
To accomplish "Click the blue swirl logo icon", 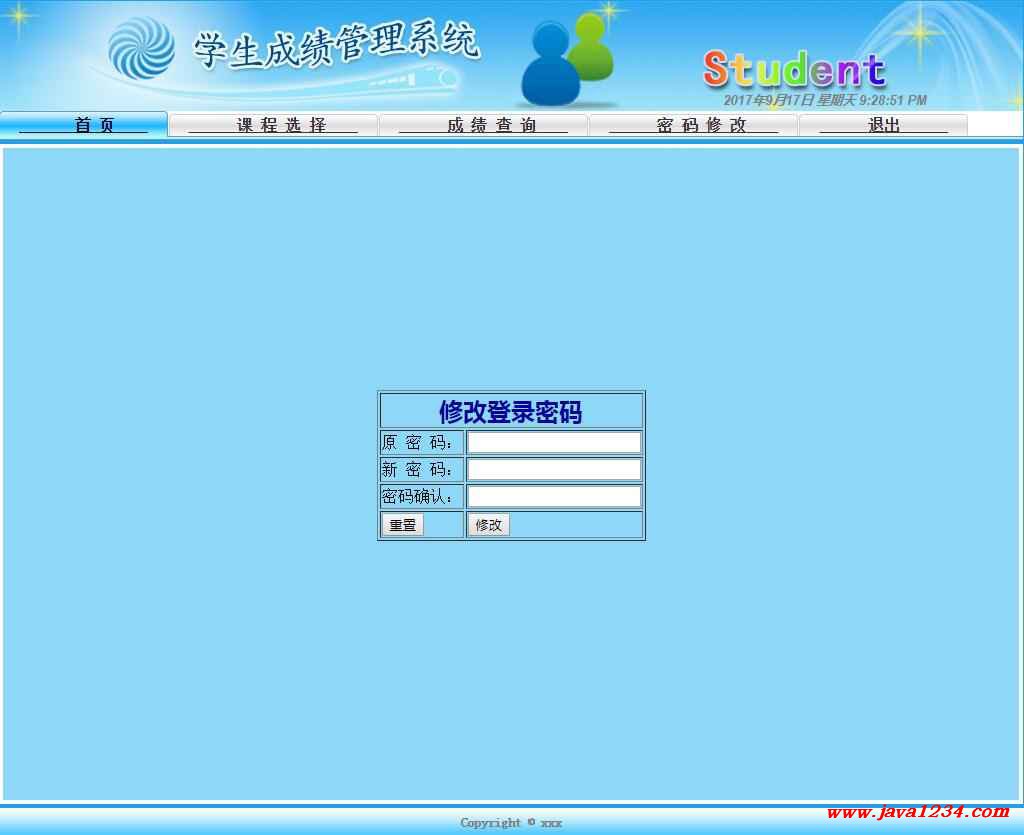I will click(x=141, y=47).
